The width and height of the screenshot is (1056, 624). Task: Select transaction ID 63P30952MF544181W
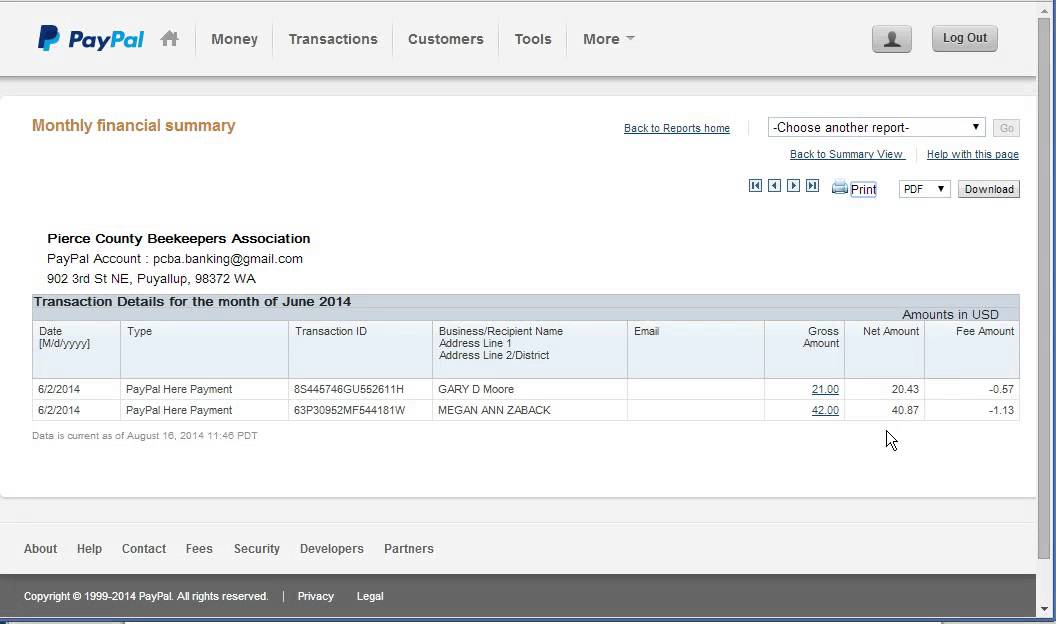(x=350, y=410)
